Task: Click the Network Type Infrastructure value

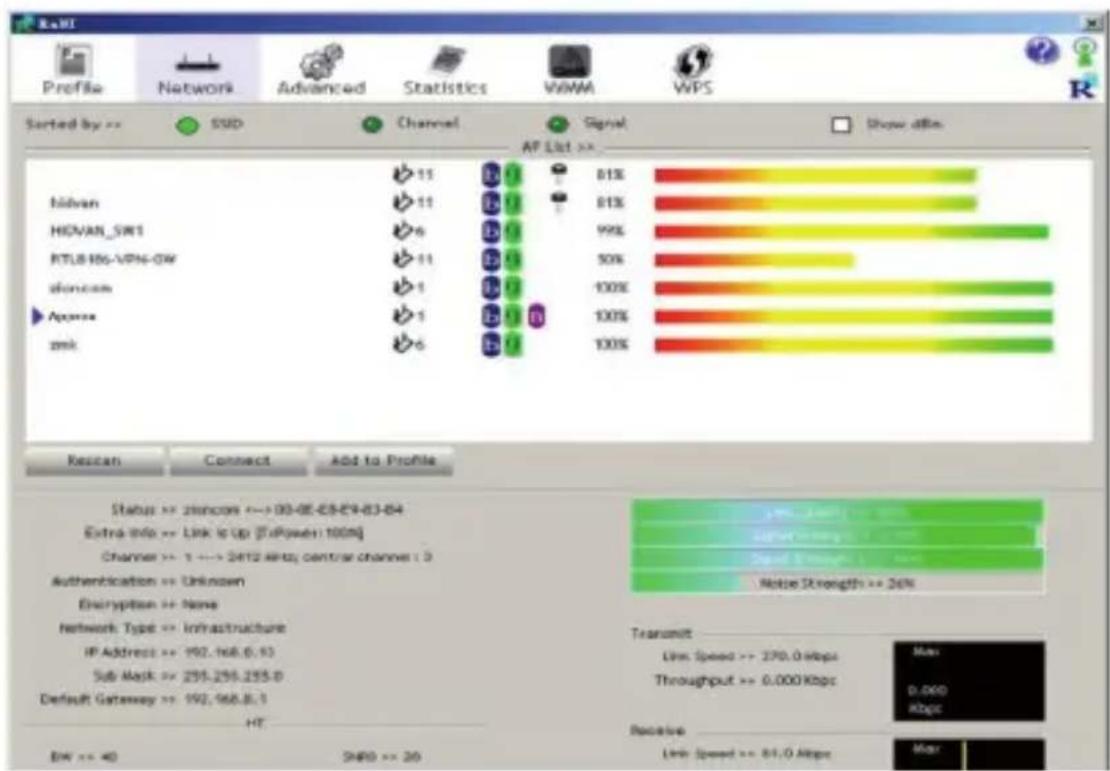Action: coord(234,628)
